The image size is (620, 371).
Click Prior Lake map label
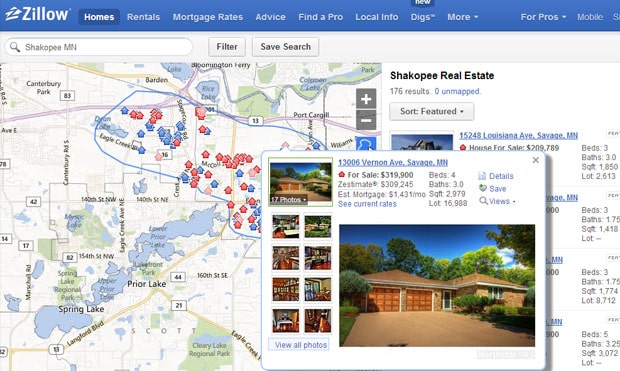(x=147, y=284)
